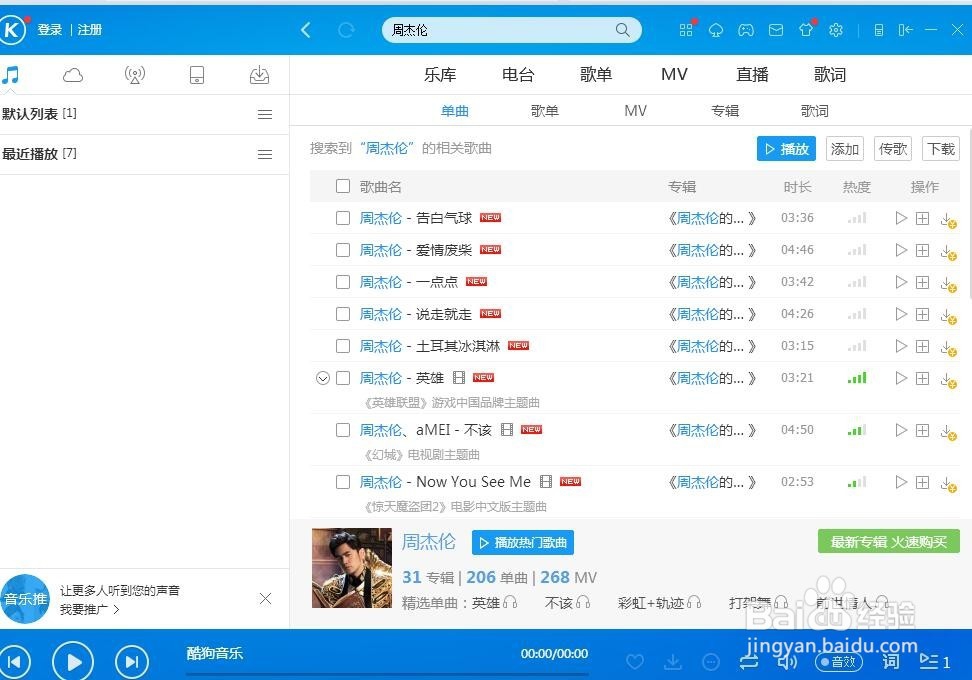
Task: Open the MV film icon beside 英雄
Action: (x=459, y=378)
